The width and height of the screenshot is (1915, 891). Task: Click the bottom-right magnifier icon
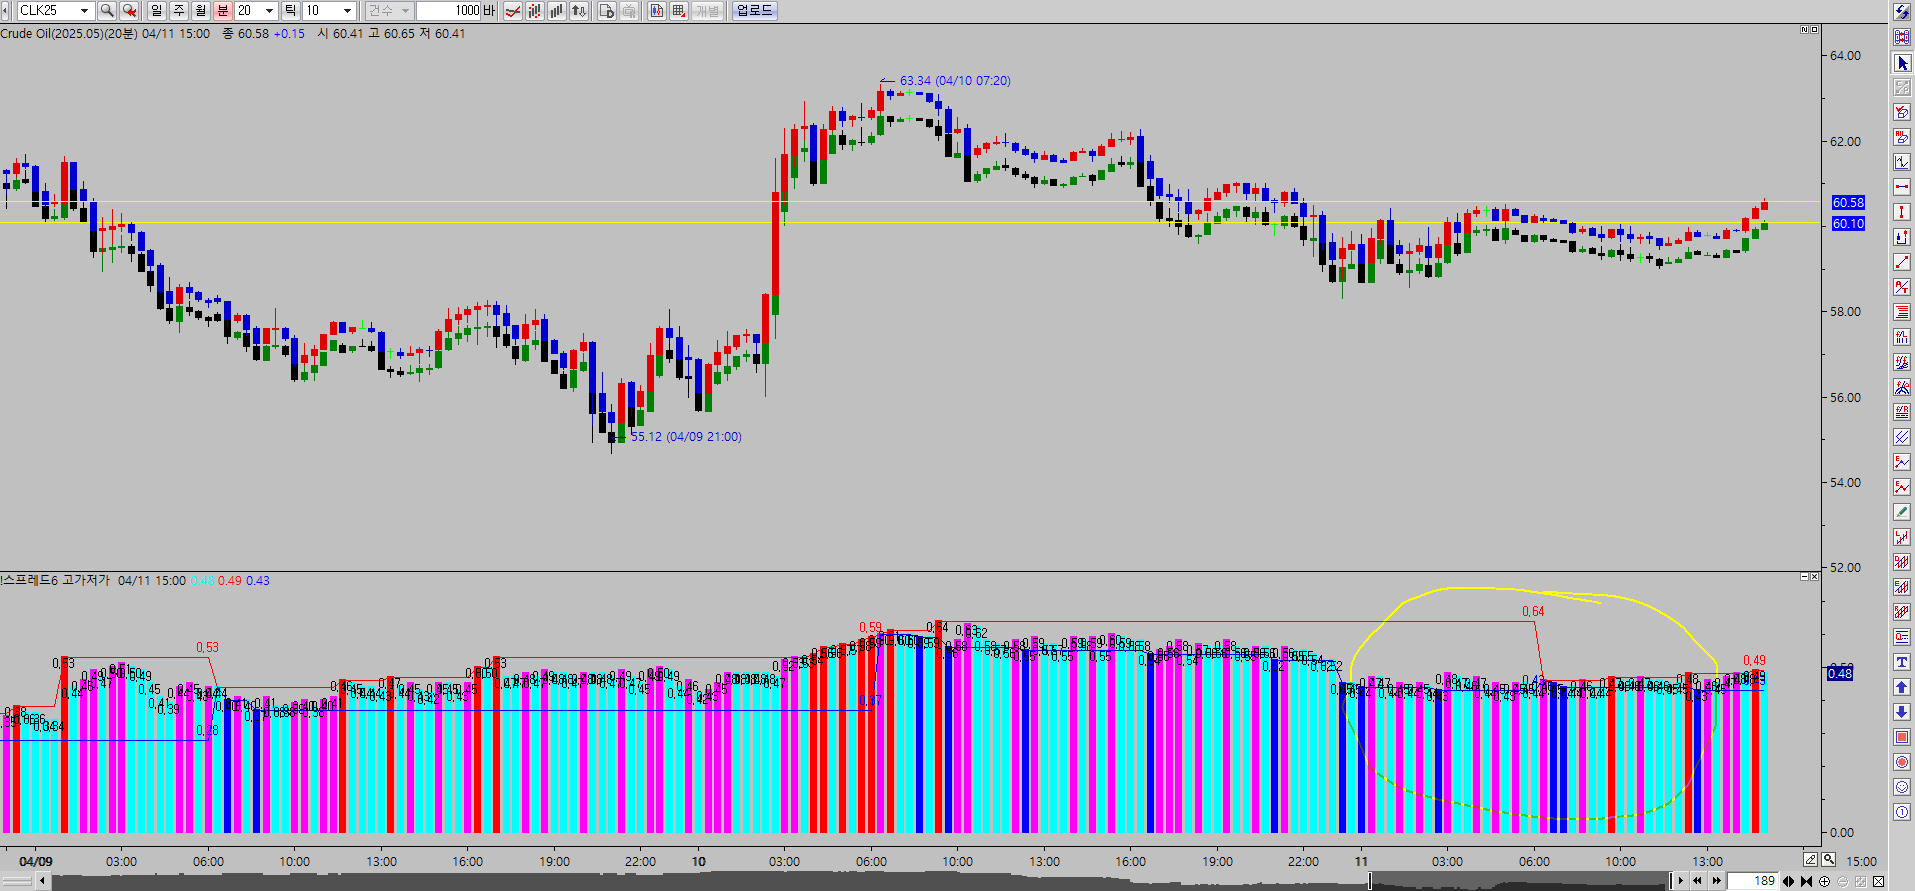[x=1829, y=860]
